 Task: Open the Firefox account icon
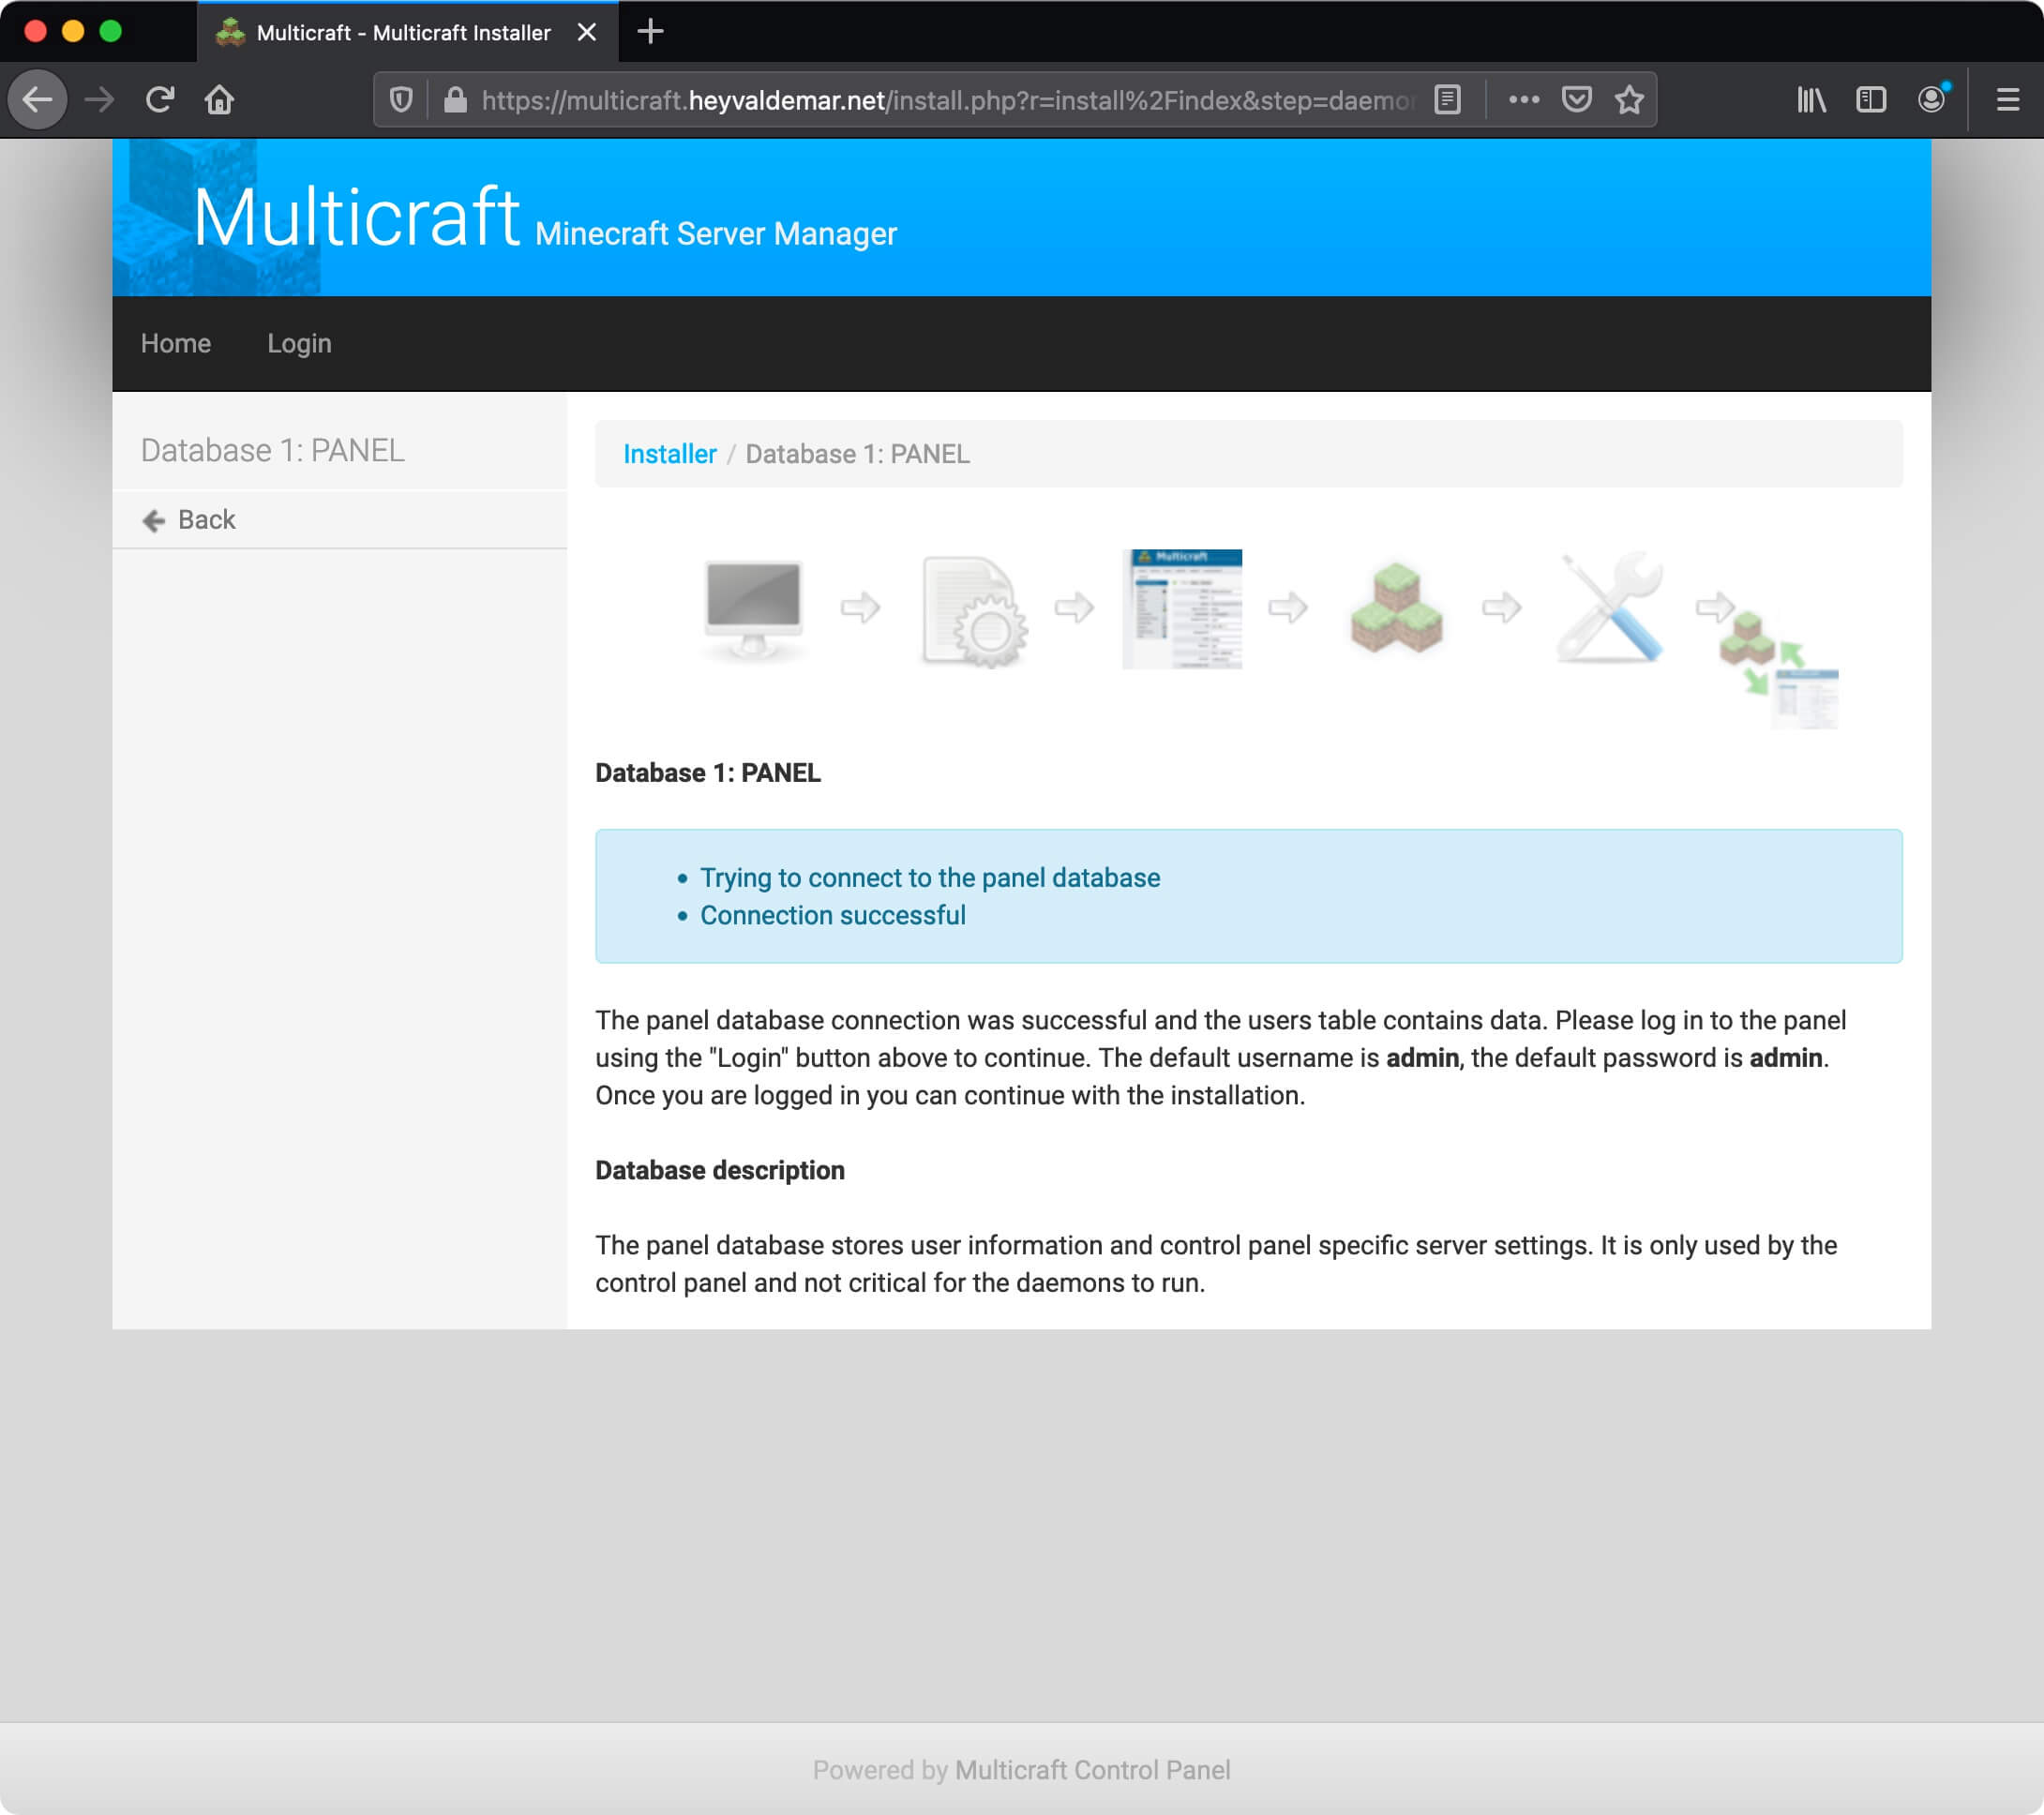point(1932,99)
